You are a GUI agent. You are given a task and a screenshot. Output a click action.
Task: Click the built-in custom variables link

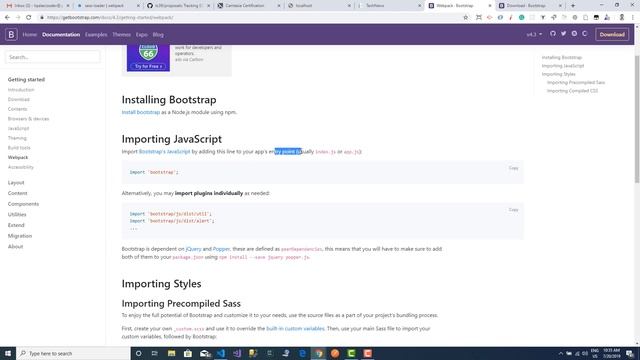coord(296,329)
